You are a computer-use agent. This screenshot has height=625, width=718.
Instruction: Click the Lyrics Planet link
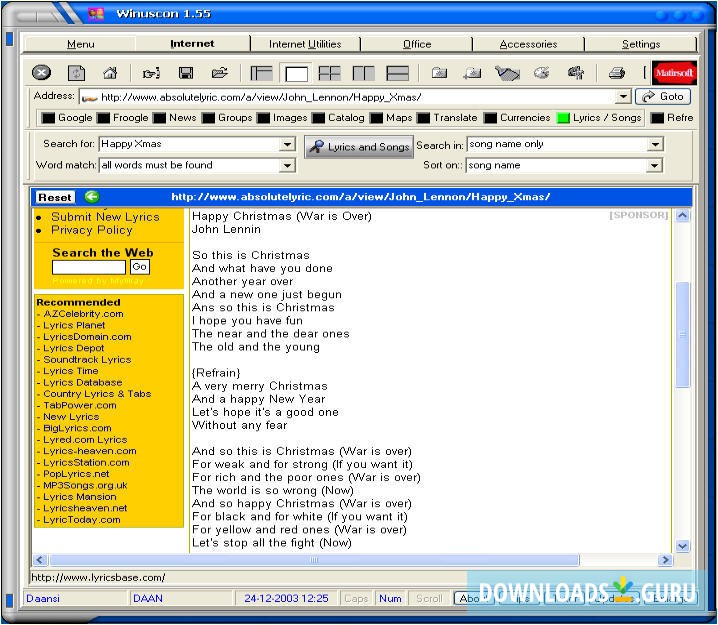click(x=74, y=325)
